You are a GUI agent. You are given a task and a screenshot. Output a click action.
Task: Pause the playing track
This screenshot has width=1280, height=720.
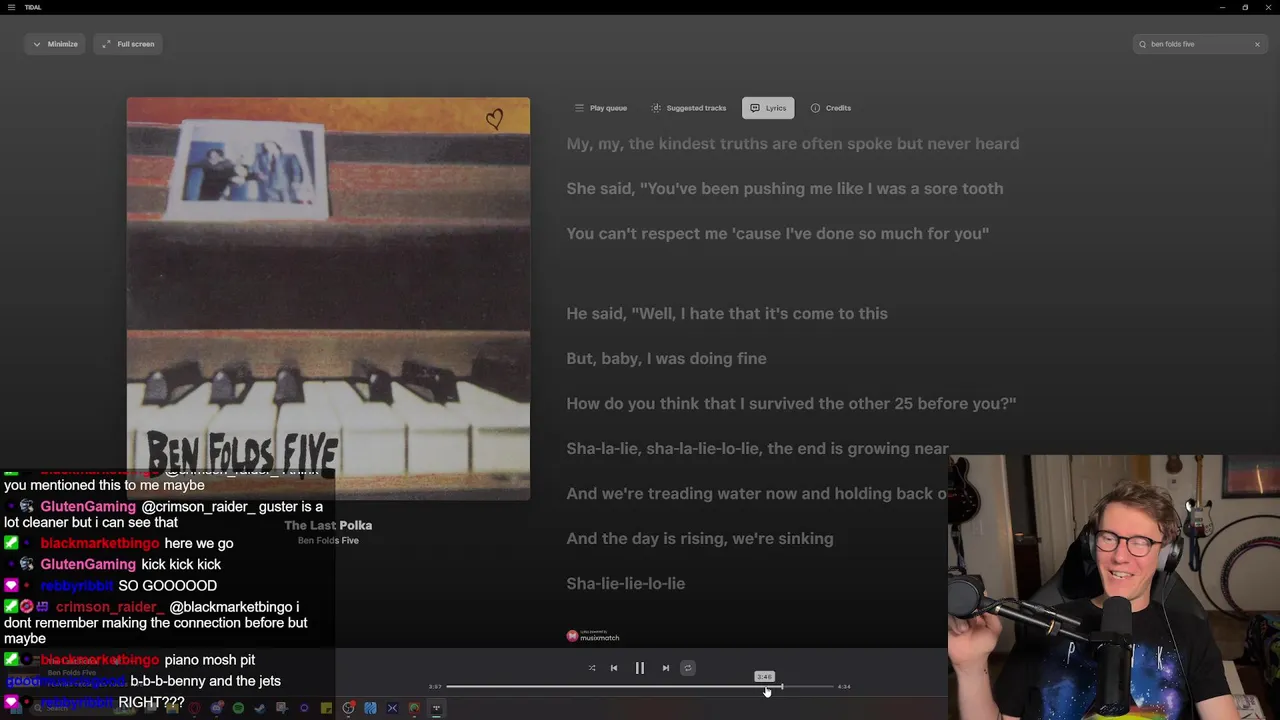[x=640, y=668]
